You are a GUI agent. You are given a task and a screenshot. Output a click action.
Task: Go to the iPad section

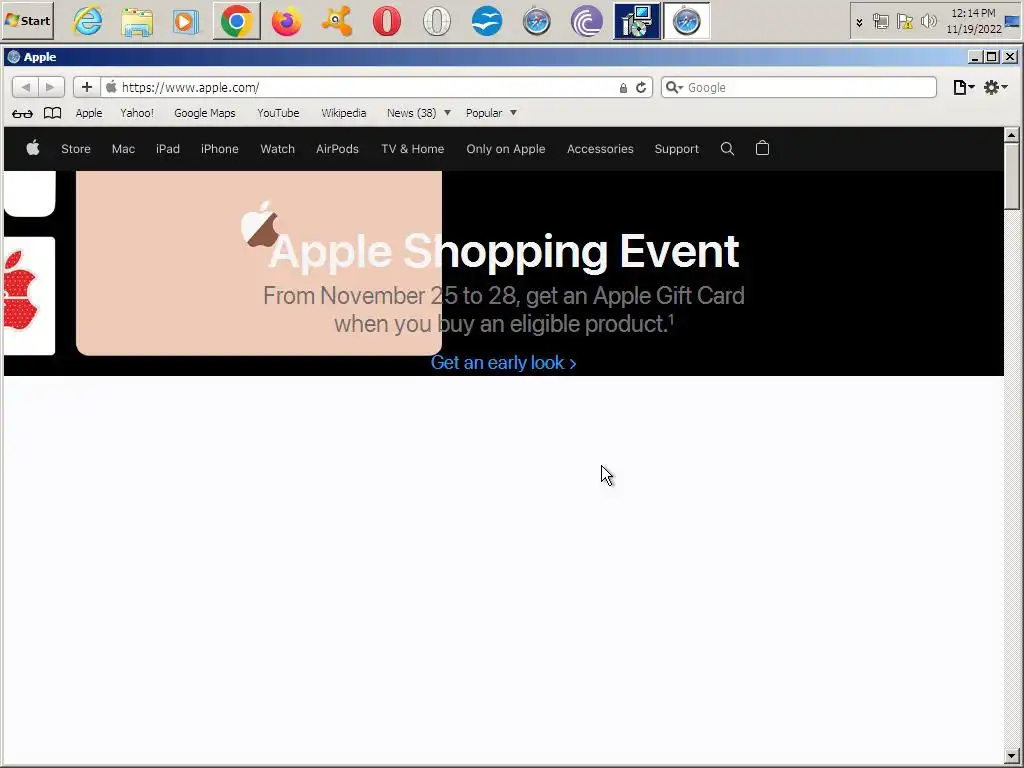[x=168, y=149]
